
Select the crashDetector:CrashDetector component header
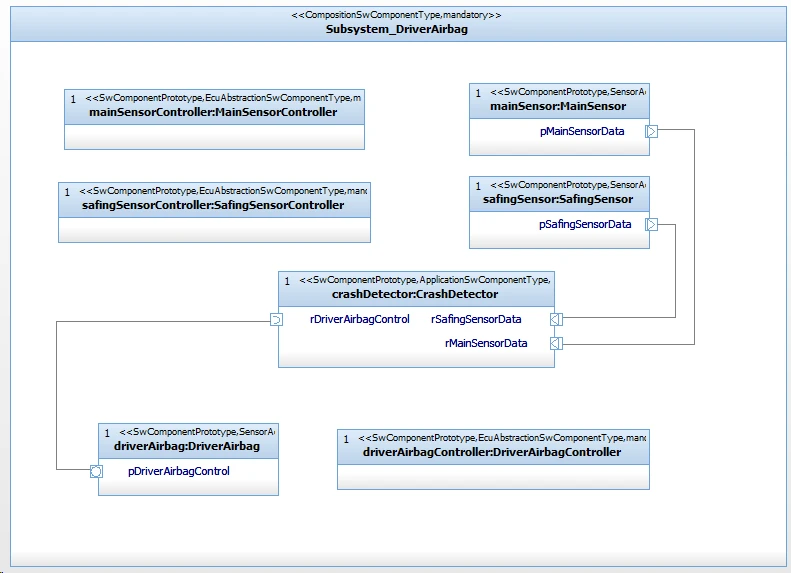click(415, 294)
